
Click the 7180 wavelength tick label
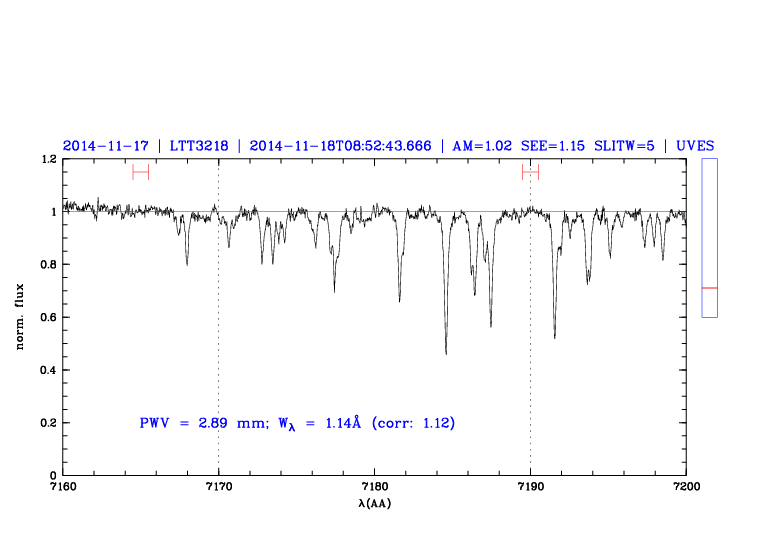(x=374, y=487)
